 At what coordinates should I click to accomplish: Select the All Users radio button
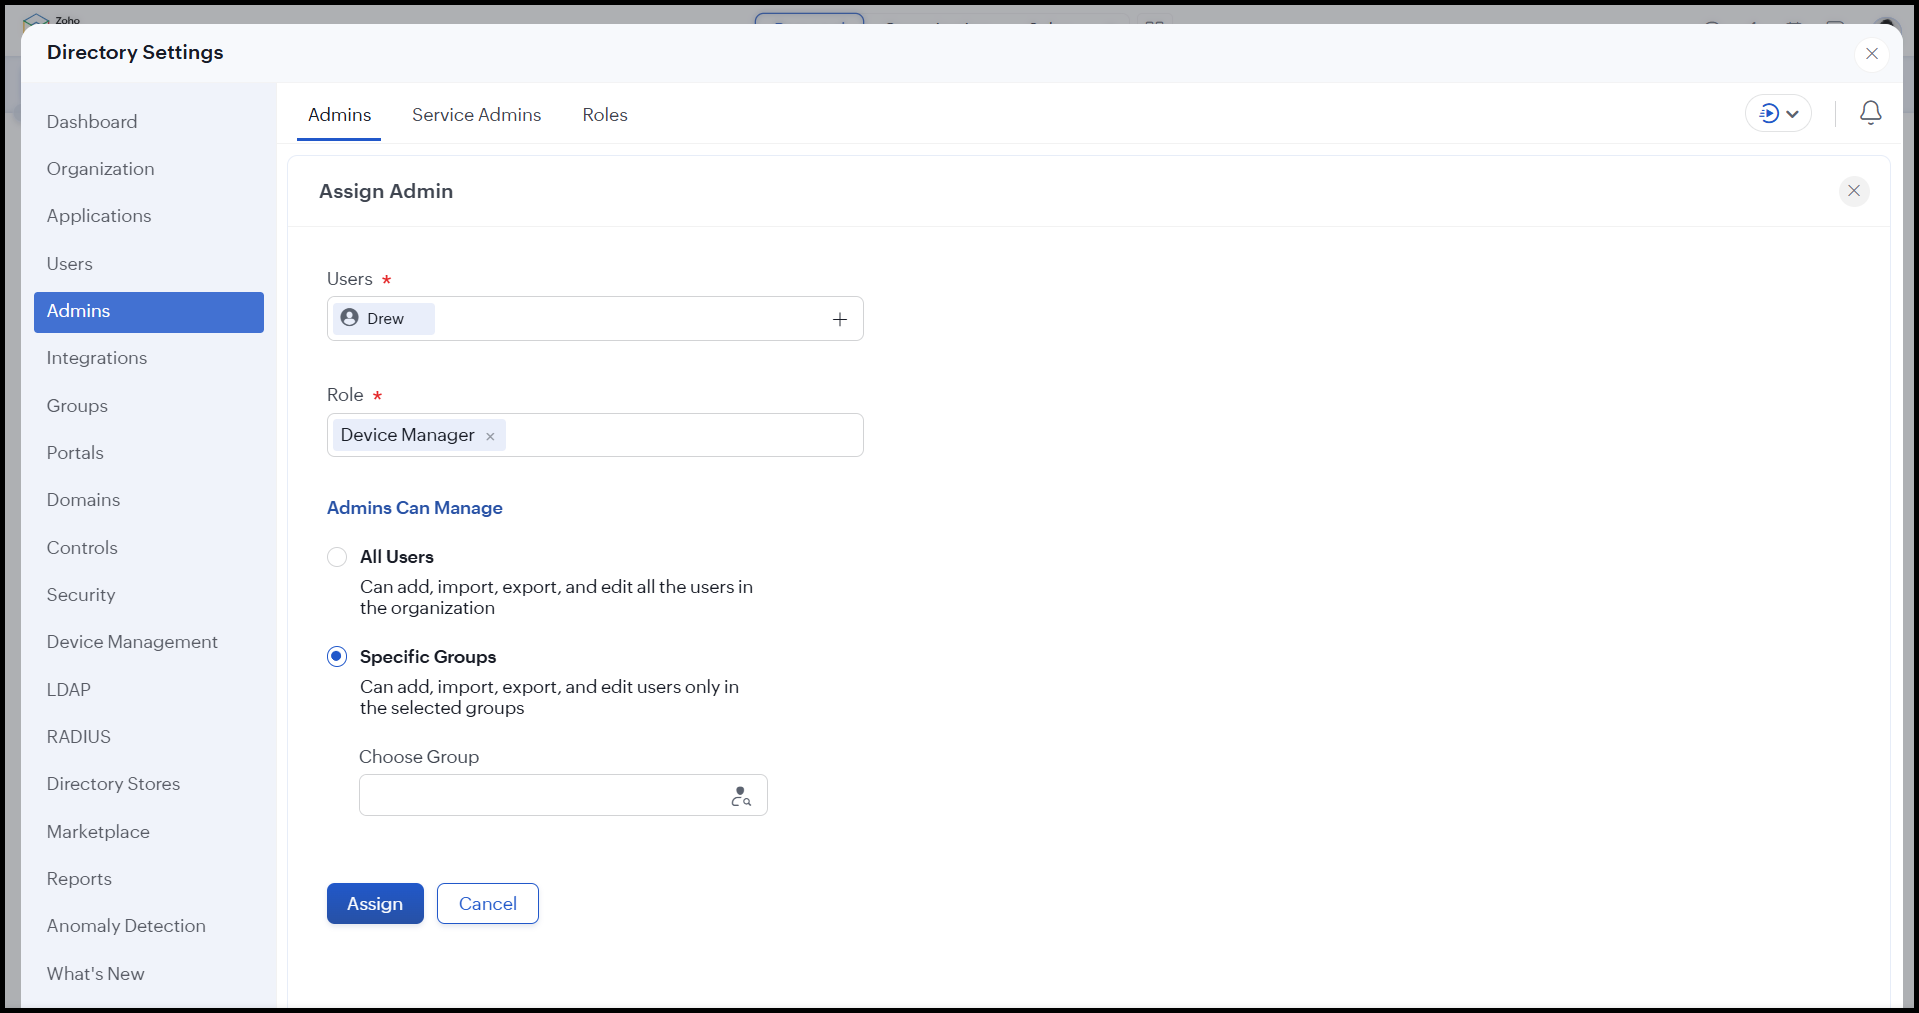point(337,557)
